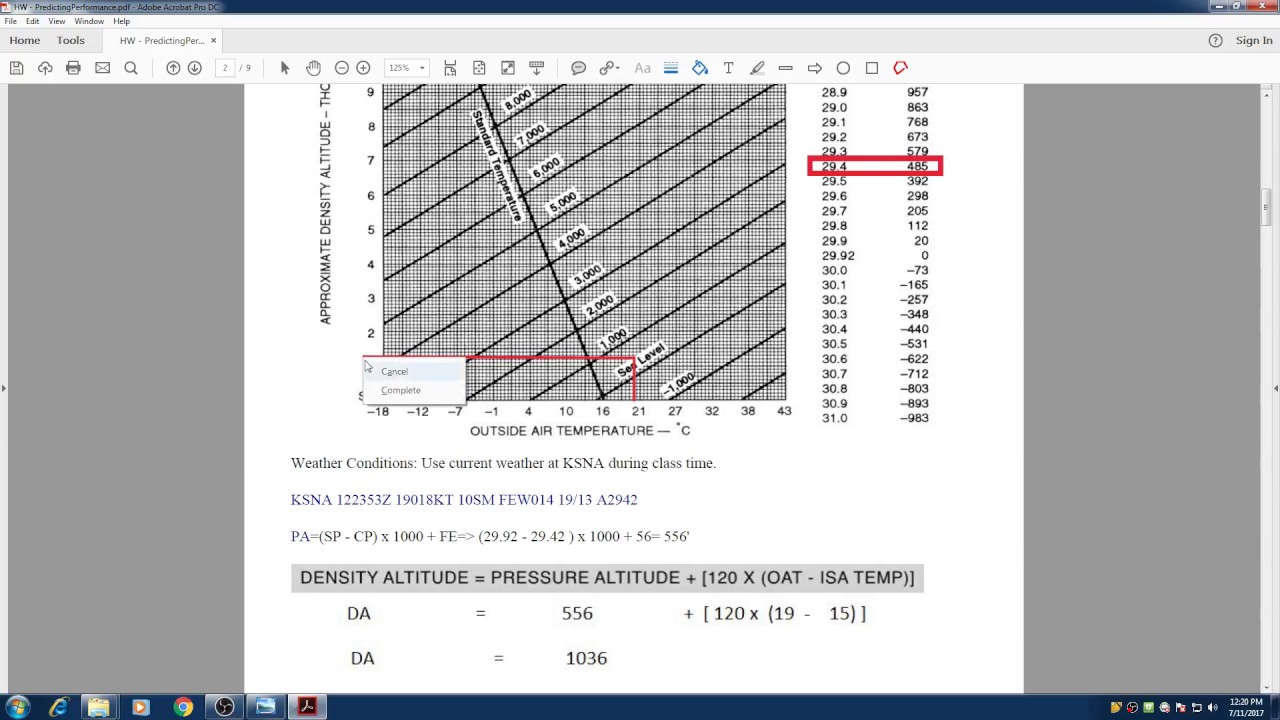This screenshot has width=1280, height=720.
Task: Select the Add text T tool
Action: tap(728, 68)
